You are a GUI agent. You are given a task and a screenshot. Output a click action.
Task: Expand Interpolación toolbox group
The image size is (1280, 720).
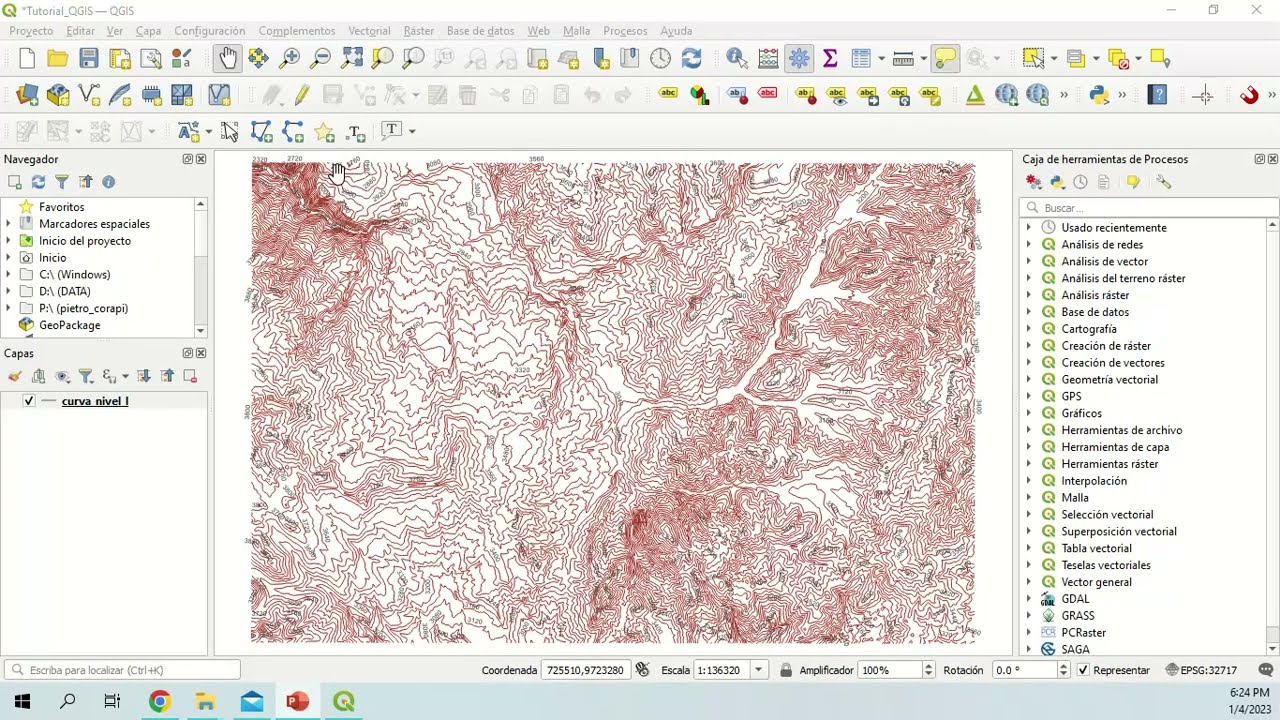click(x=1029, y=481)
